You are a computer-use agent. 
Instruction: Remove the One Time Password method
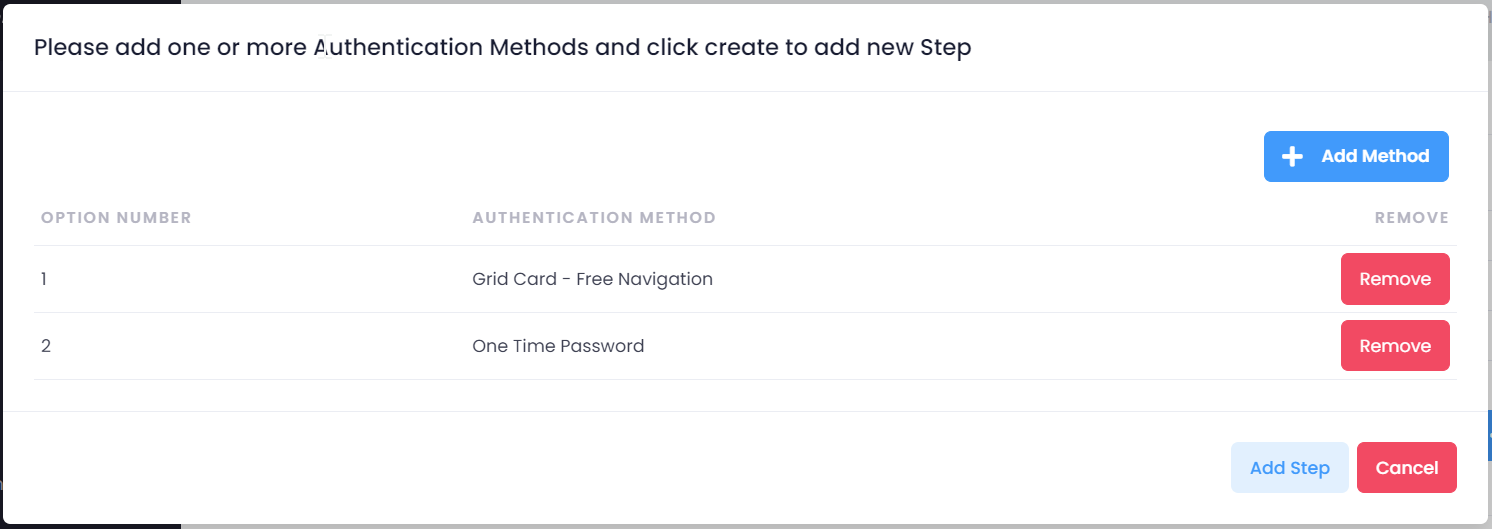click(1394, 346)
